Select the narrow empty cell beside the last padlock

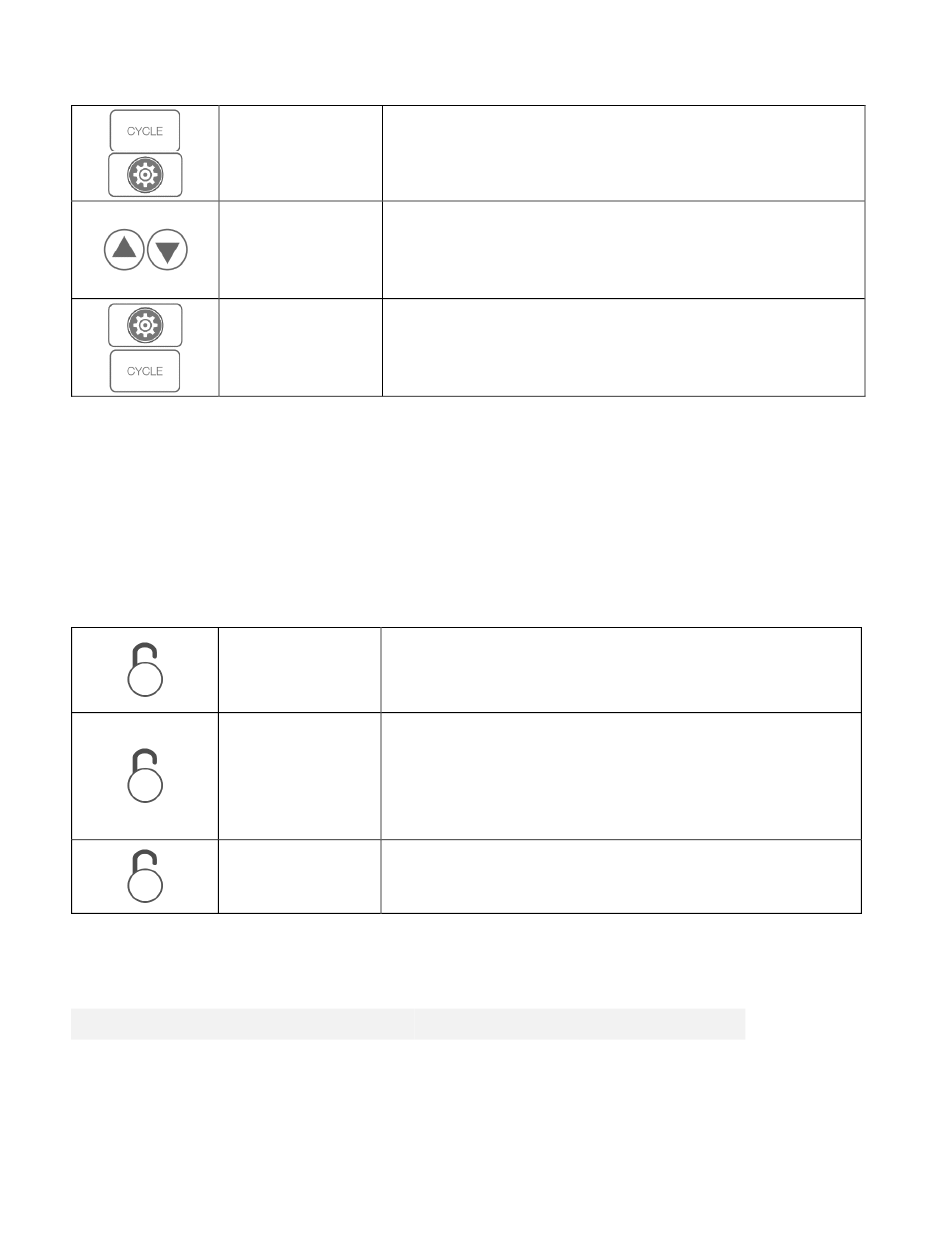click(300, 876)
